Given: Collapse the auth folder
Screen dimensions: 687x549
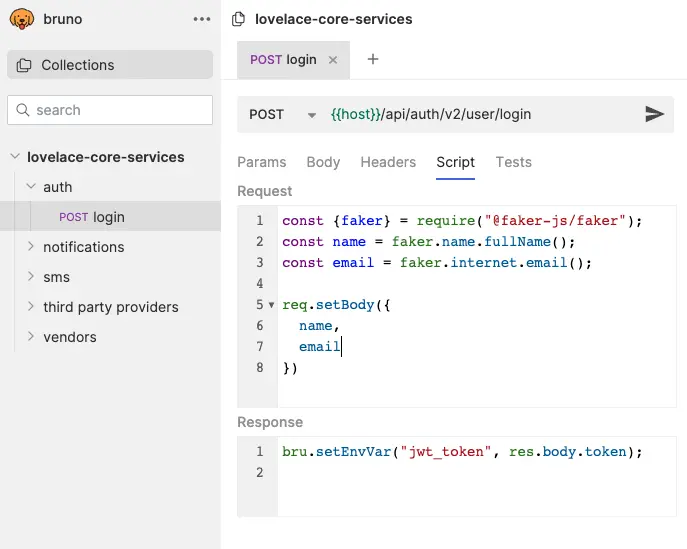Looking at the screenshot, I should click(x=31, y=186).
